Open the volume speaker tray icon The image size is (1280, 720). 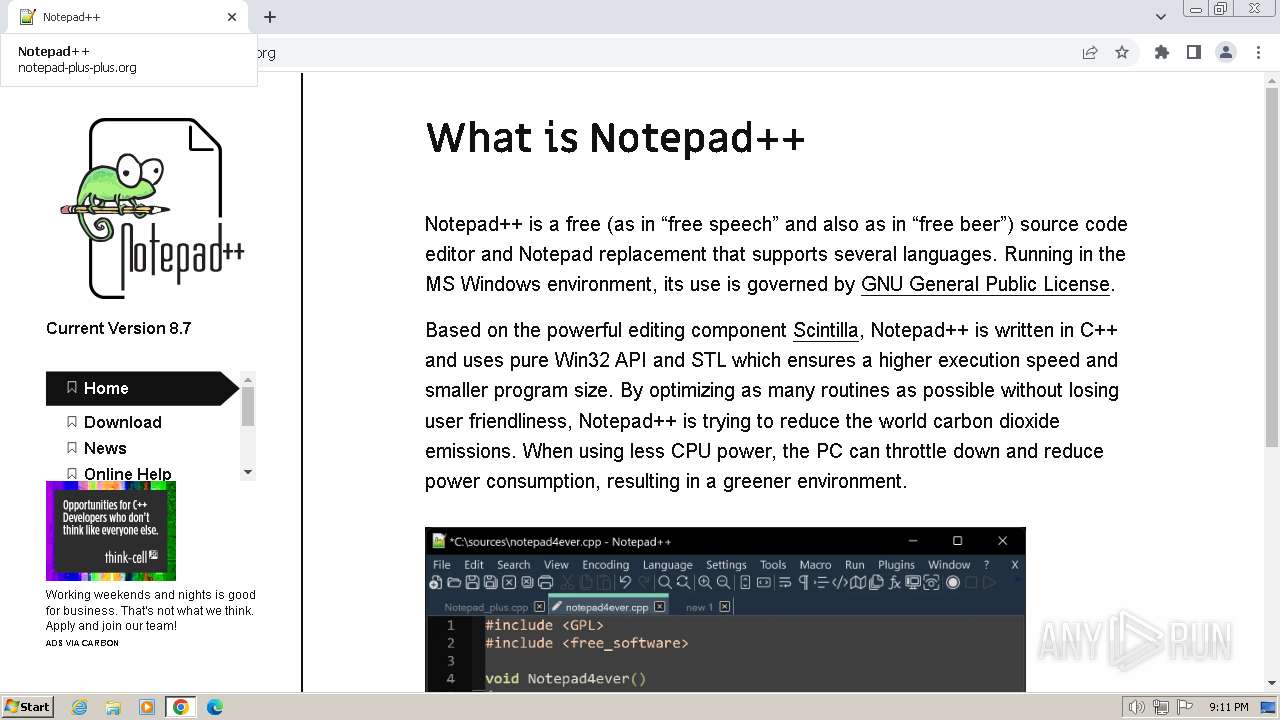(x=1136, y=707)
